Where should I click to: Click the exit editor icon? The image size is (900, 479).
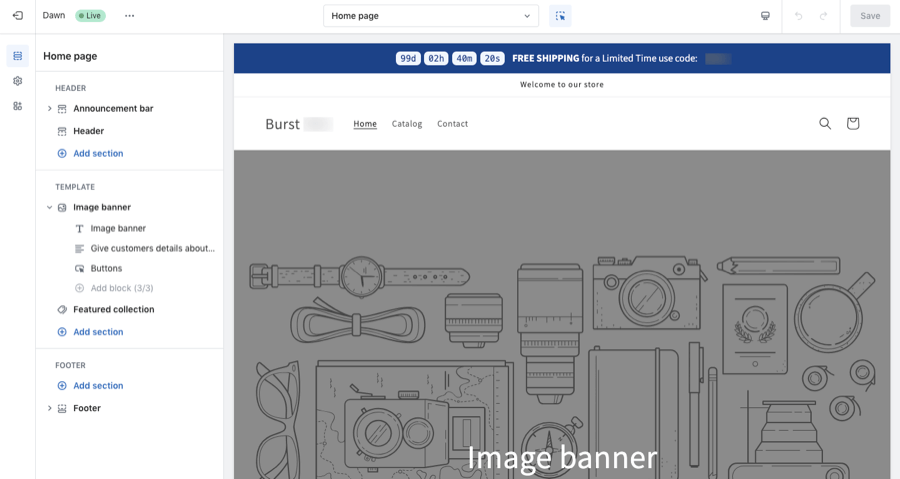(x=17, y=16)
